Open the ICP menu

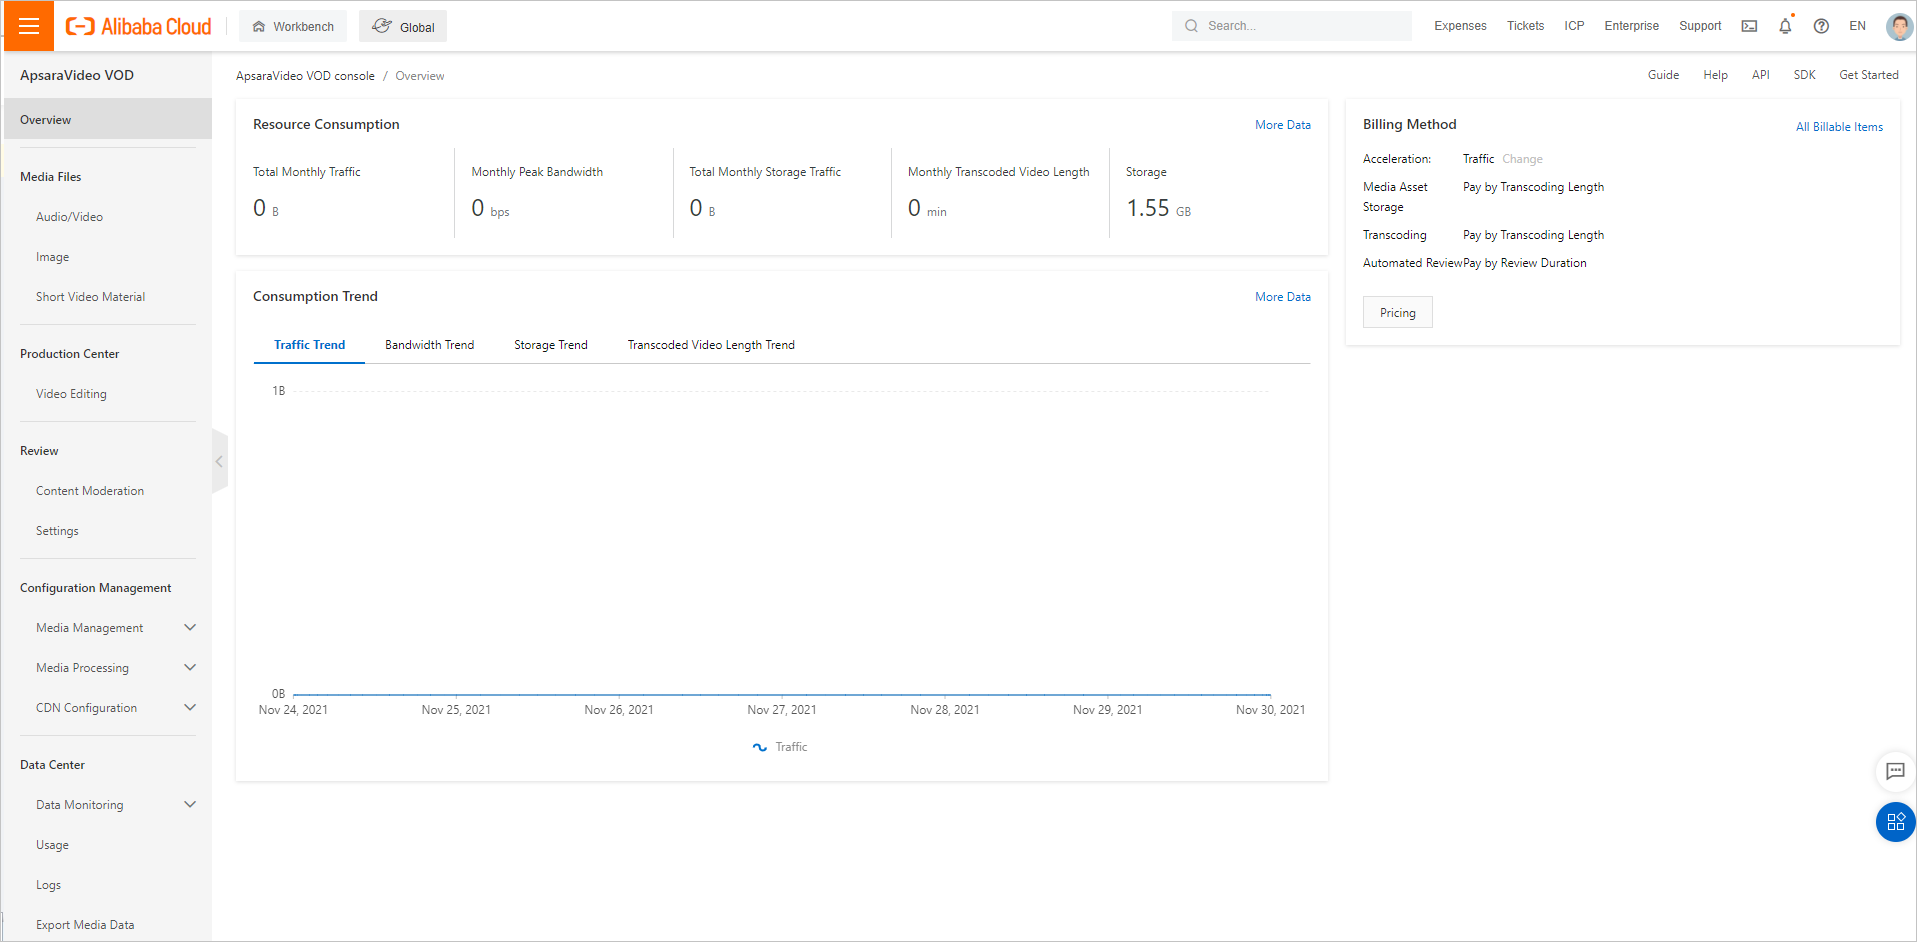point(1574,26)
